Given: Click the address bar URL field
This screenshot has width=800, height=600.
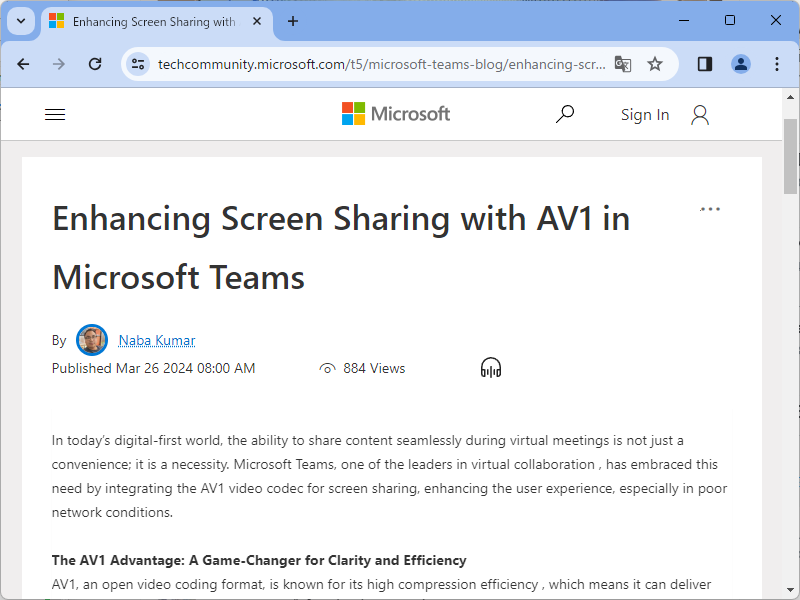Looking at the screenshot, I should click(380, 64).
